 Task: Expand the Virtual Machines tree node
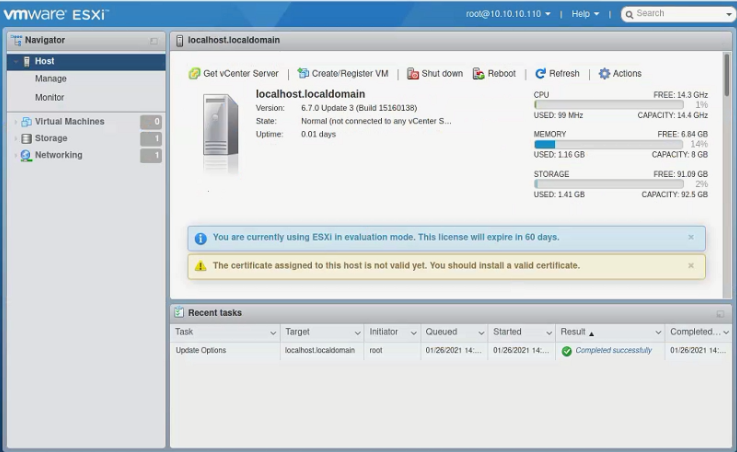coord(16,122)
